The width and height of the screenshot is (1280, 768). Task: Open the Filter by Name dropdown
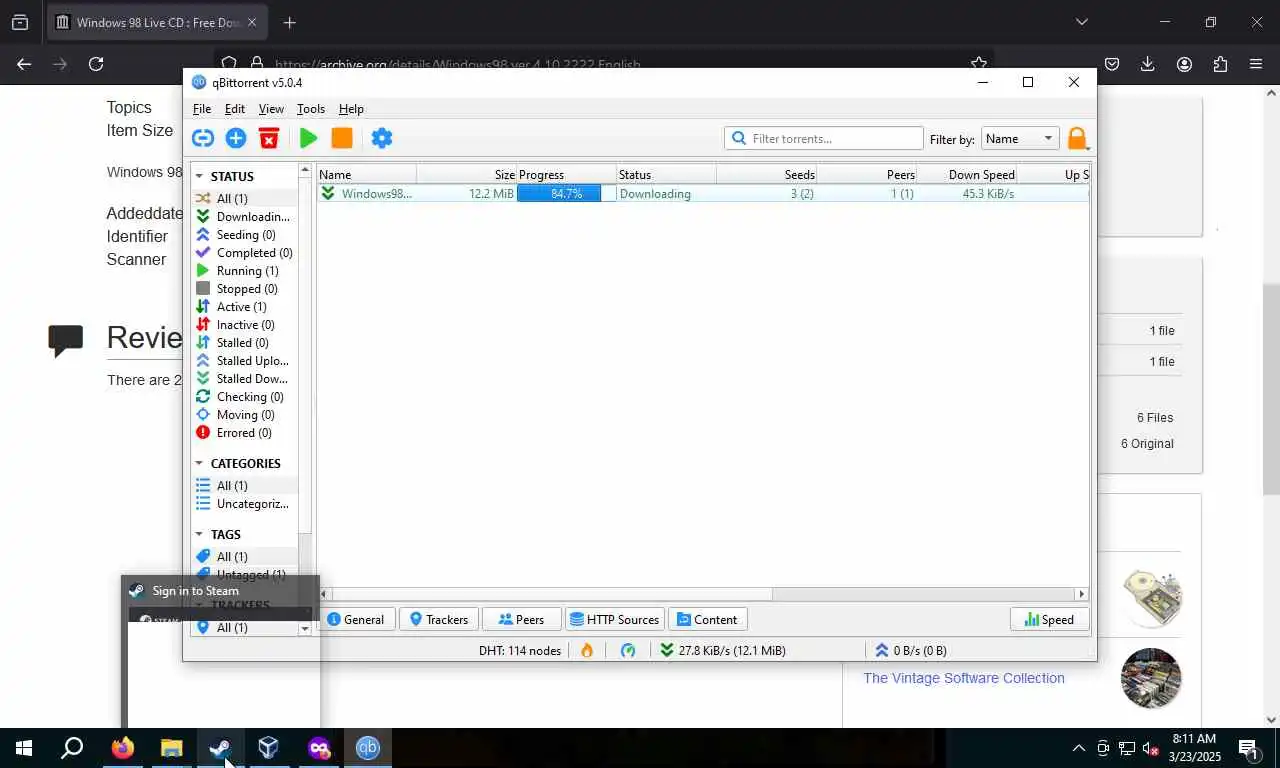(x=1020, y=139)
